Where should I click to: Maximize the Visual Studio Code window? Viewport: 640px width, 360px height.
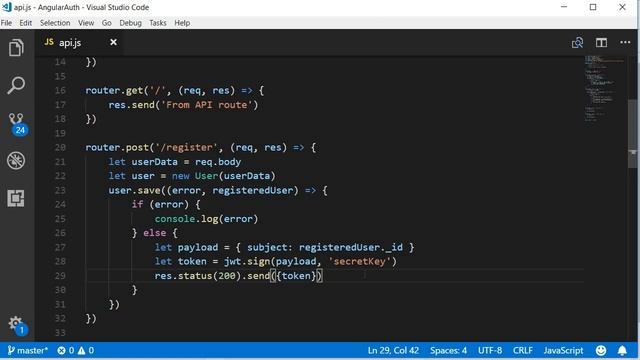593,7
